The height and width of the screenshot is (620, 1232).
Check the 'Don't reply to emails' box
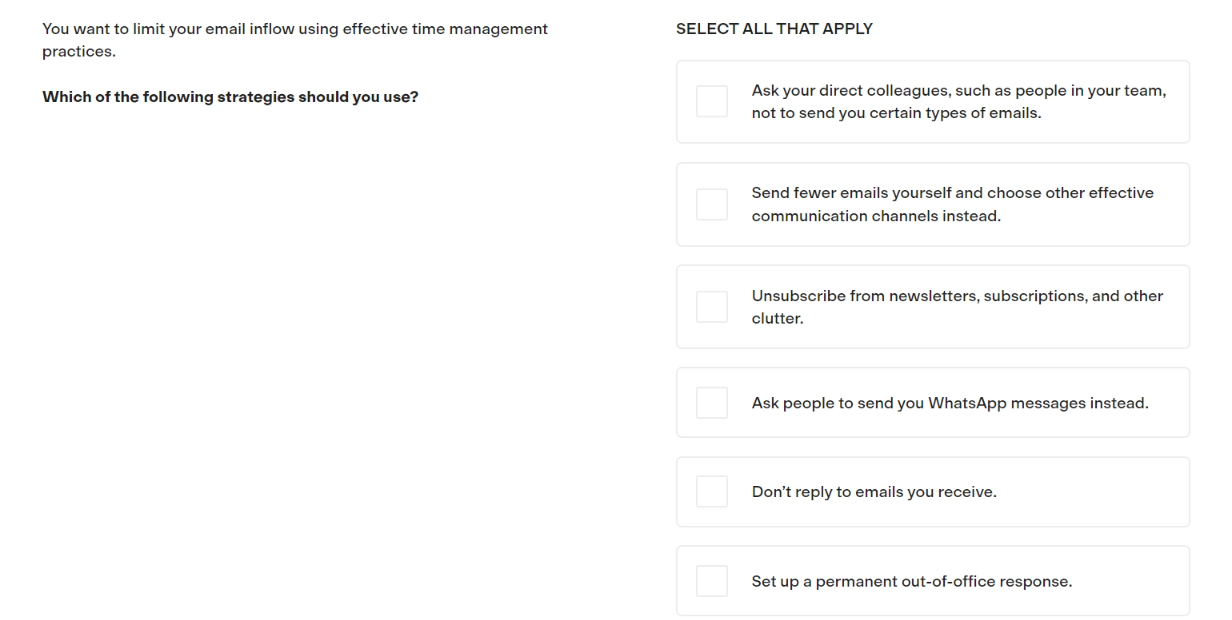[x=712, y=491]
